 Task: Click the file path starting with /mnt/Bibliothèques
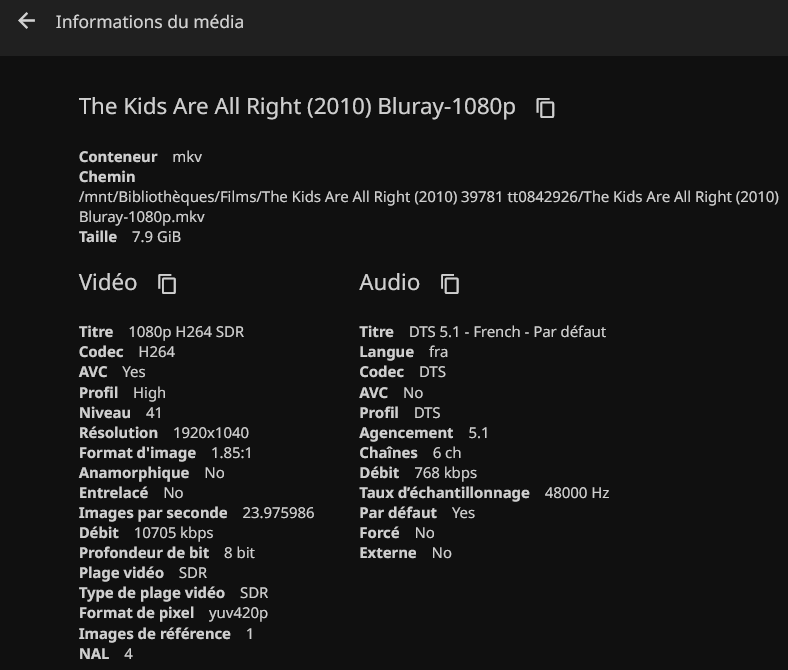coord(428,197)
